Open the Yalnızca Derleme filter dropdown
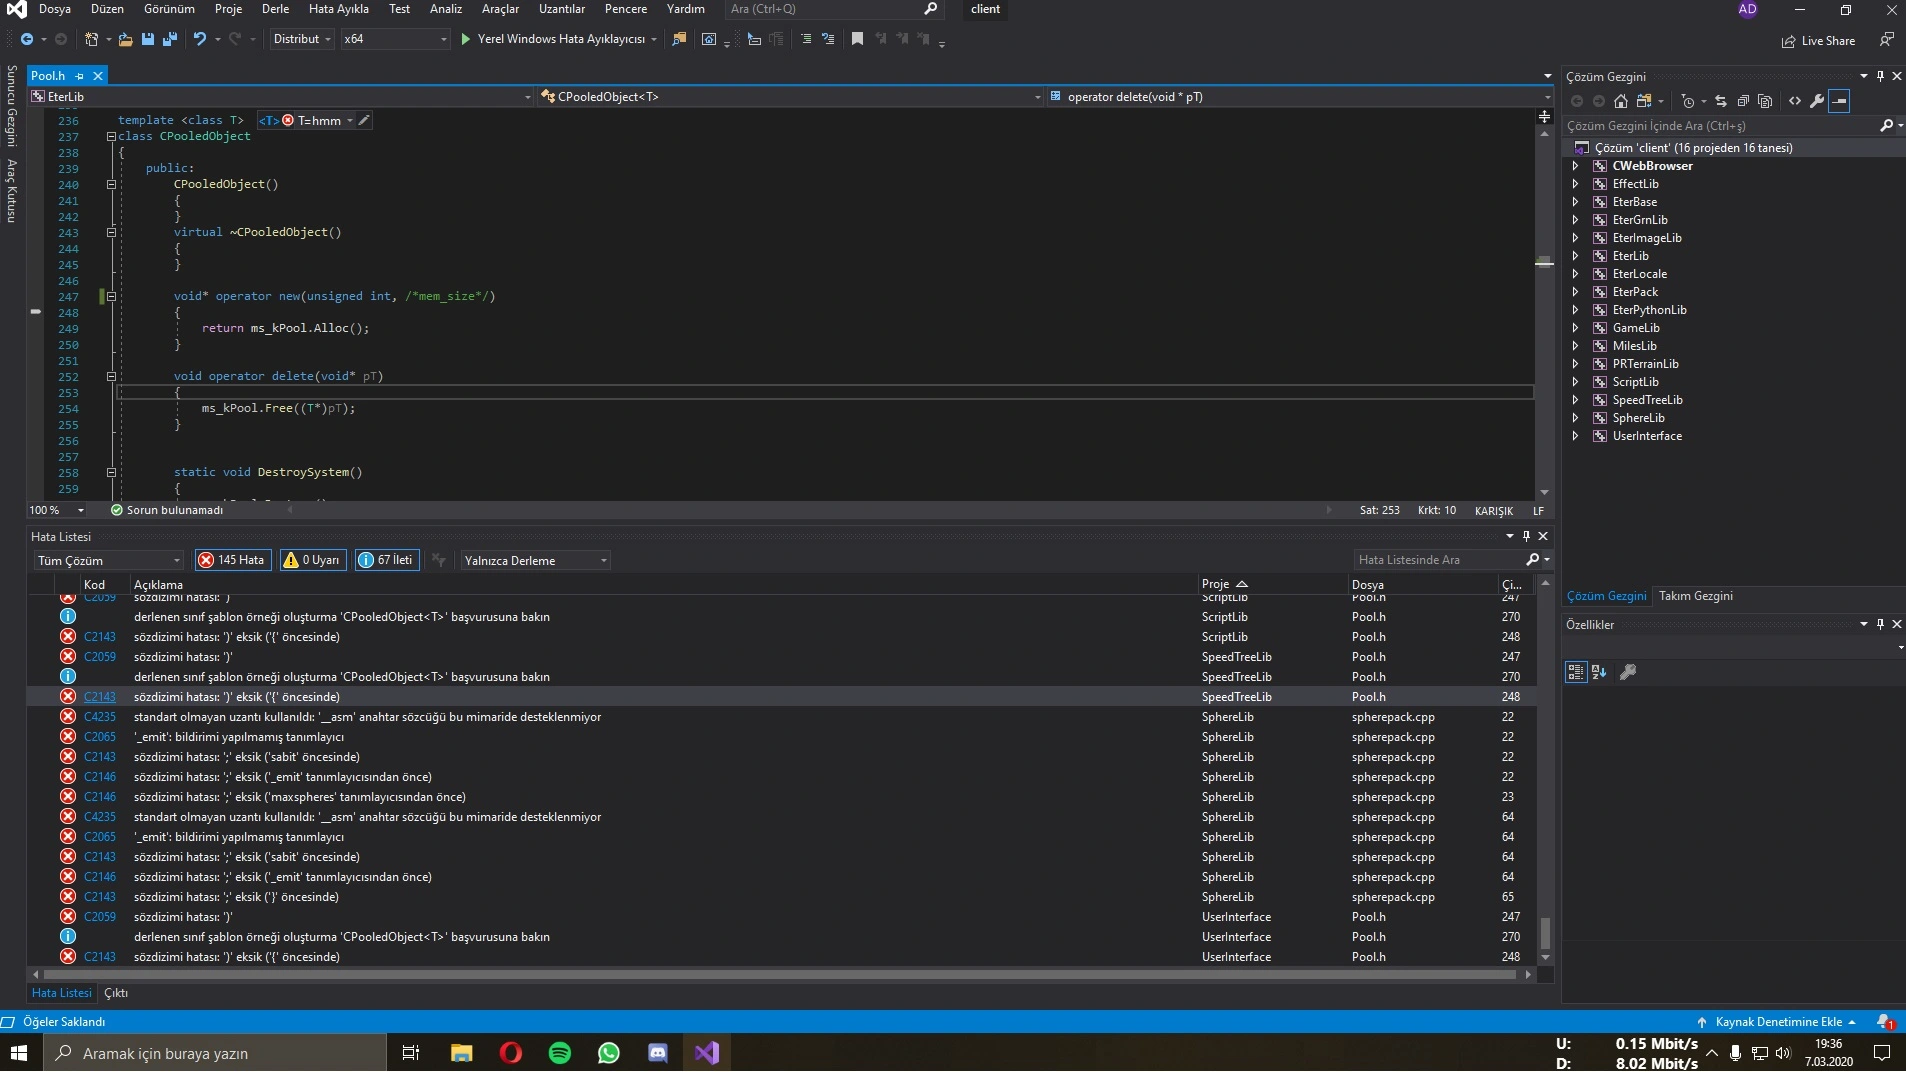The height and width of the screenshot is (1072, 1906). click(535, 560)
